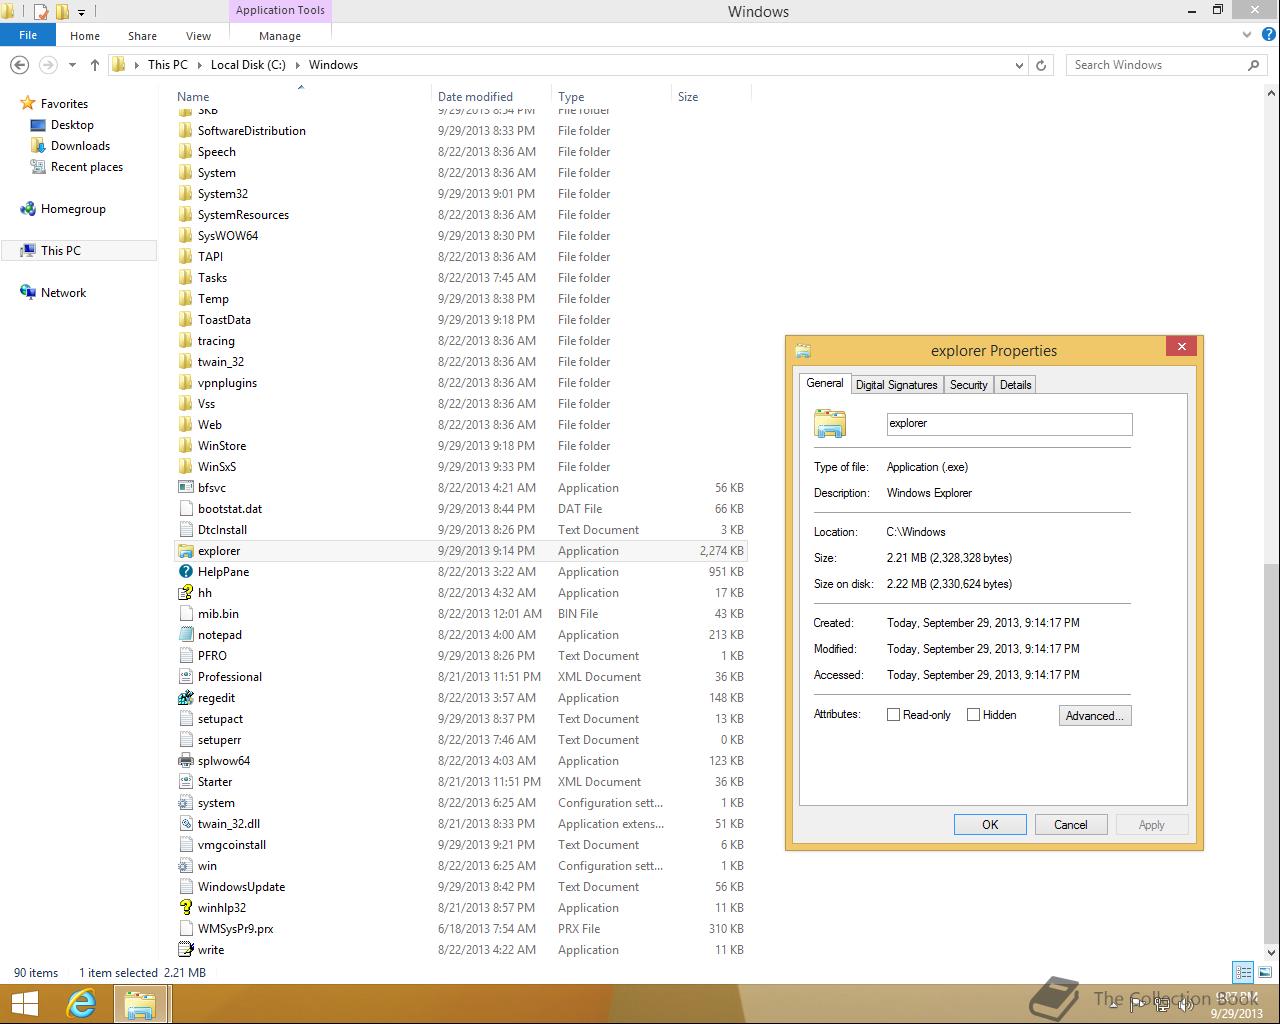Switch to Details tab in Properties

click(x=1015, y=385)
